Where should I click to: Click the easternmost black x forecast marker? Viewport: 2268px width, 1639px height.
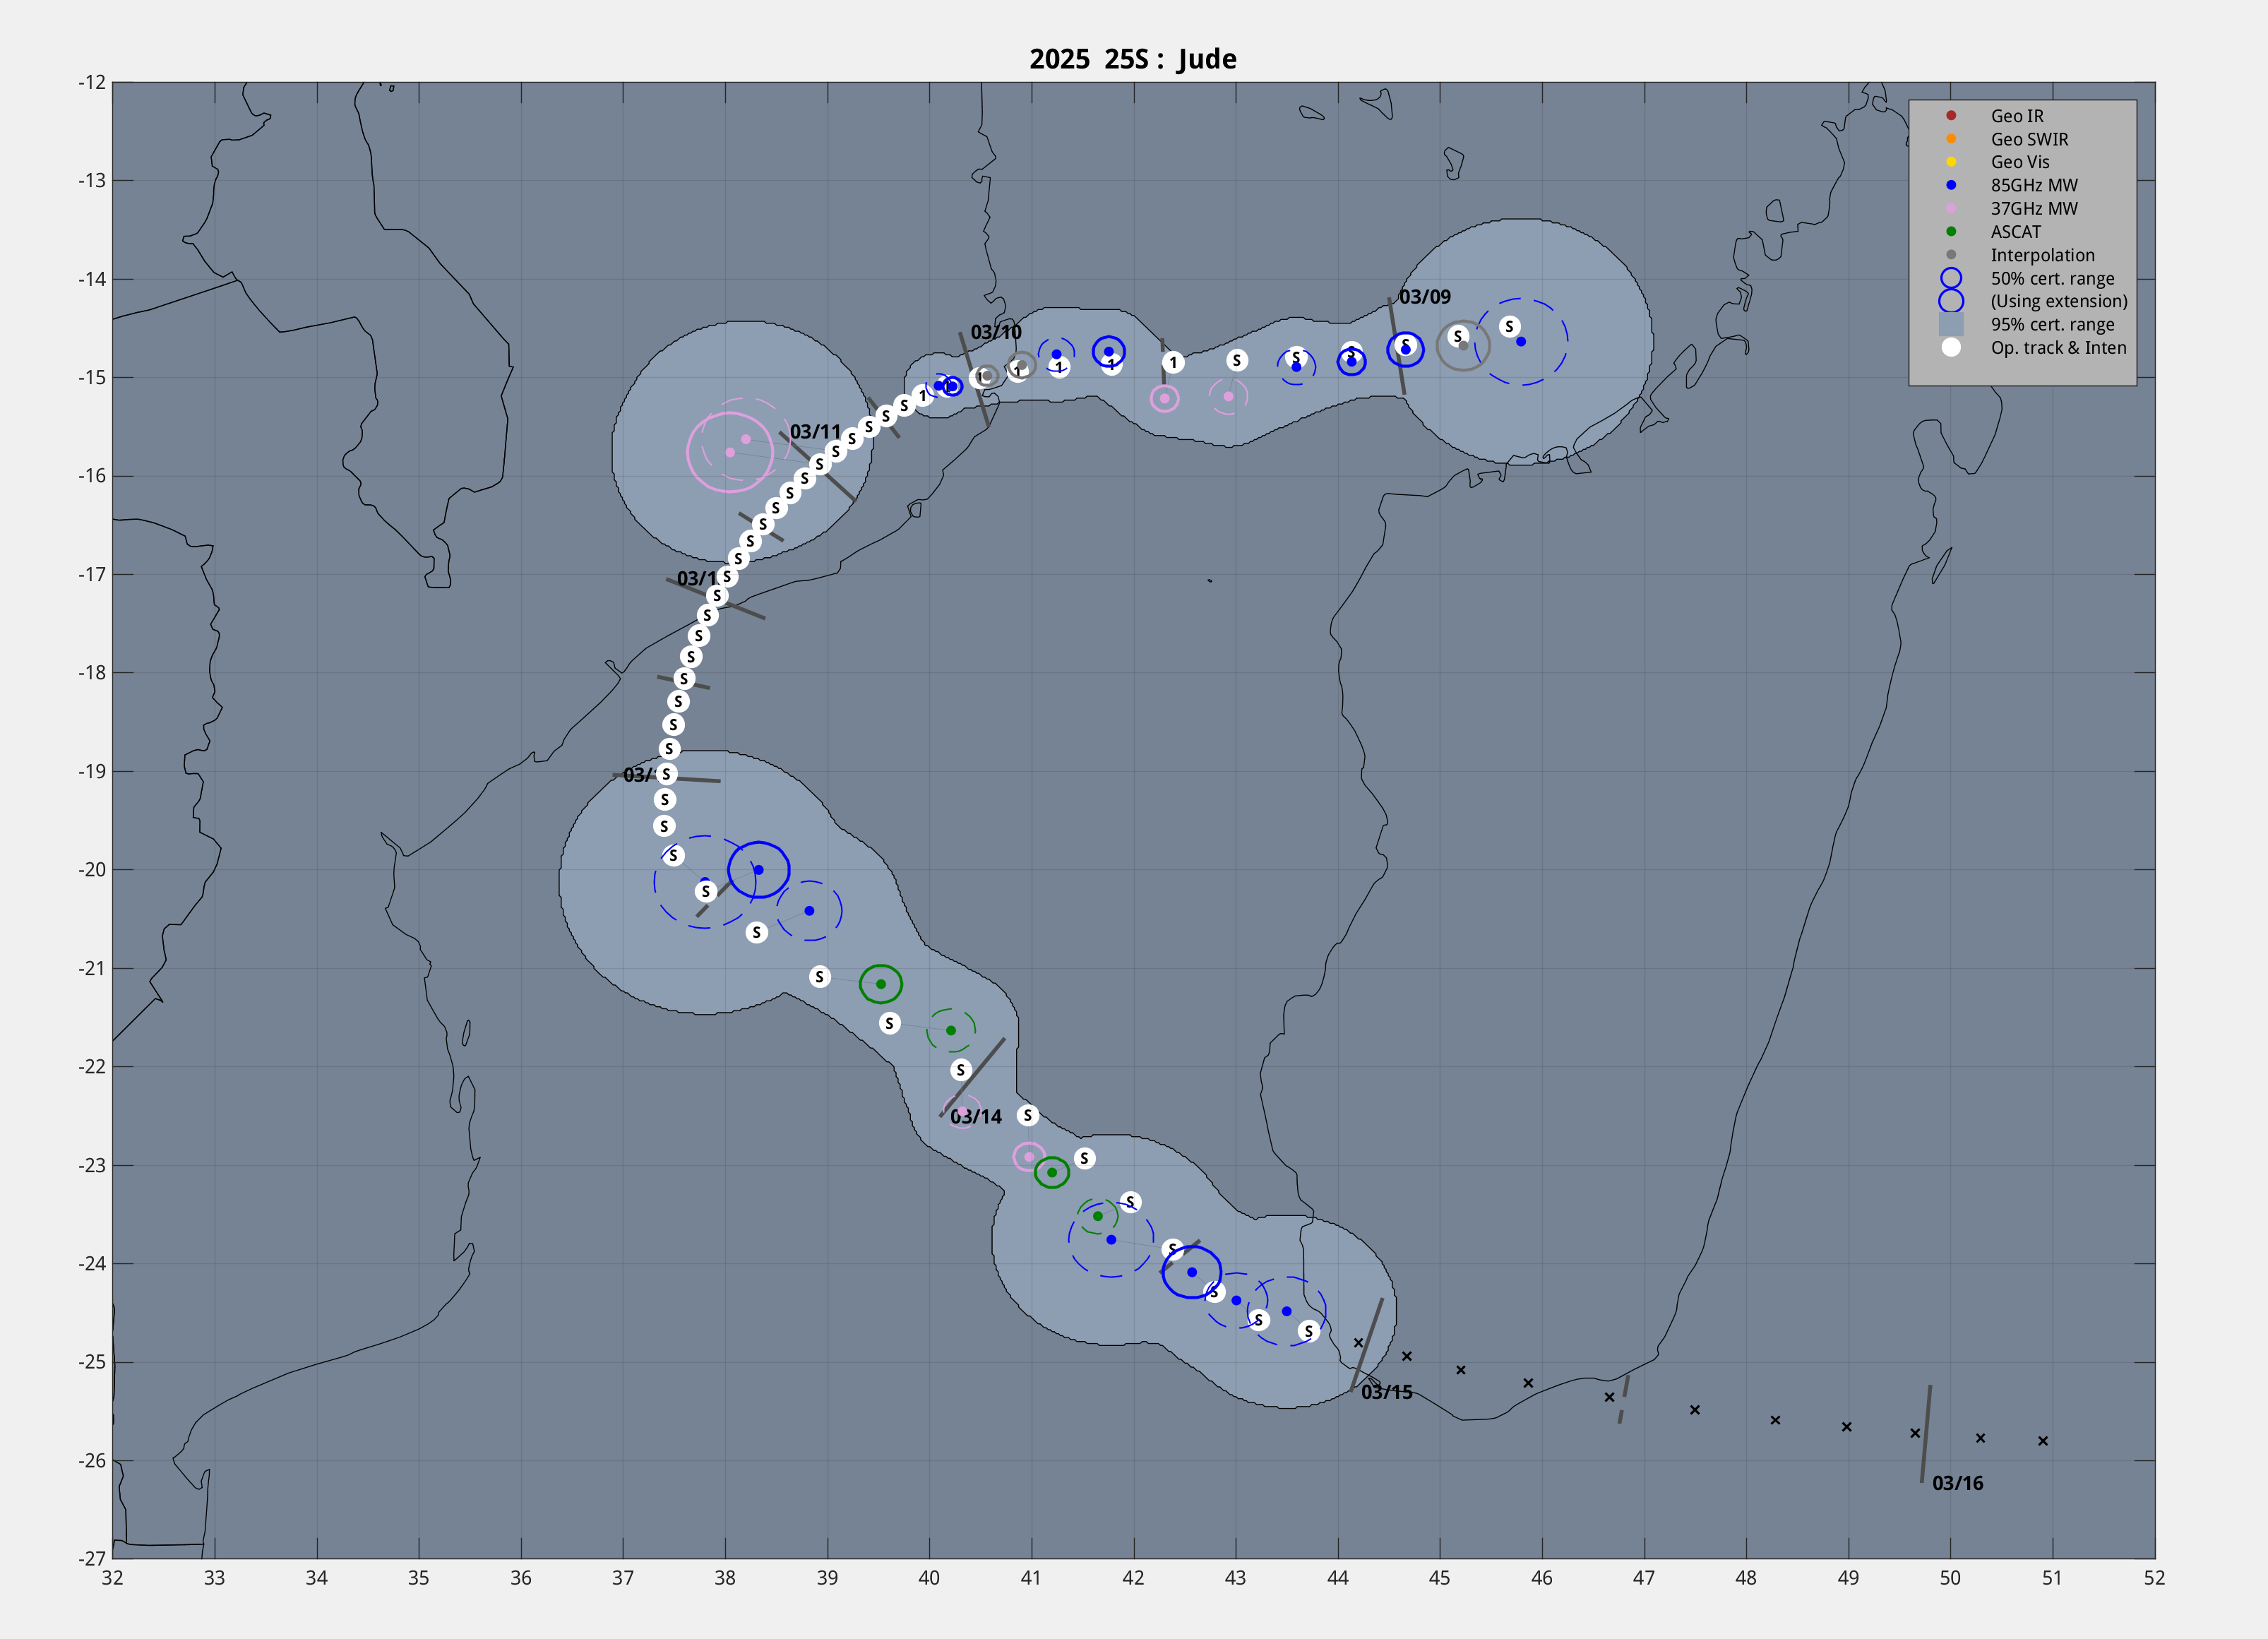[2043, 1441]
